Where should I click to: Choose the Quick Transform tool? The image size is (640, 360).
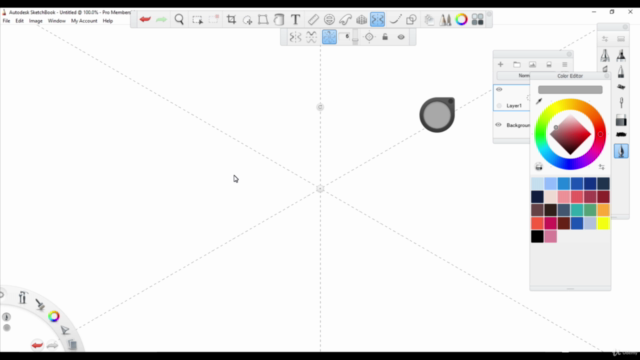tap(214, 19)
